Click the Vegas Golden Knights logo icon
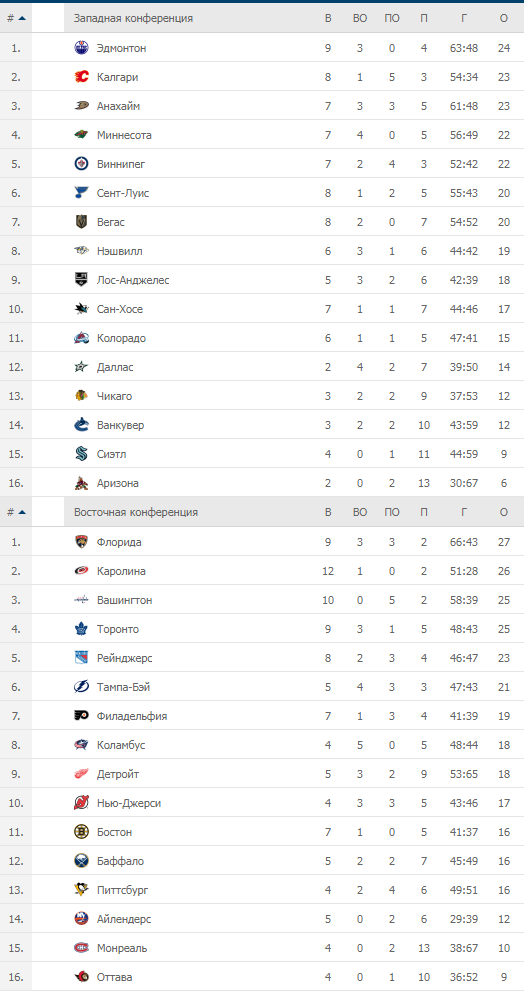This screenshot has height=991, width=524. (x=82, y=222)
